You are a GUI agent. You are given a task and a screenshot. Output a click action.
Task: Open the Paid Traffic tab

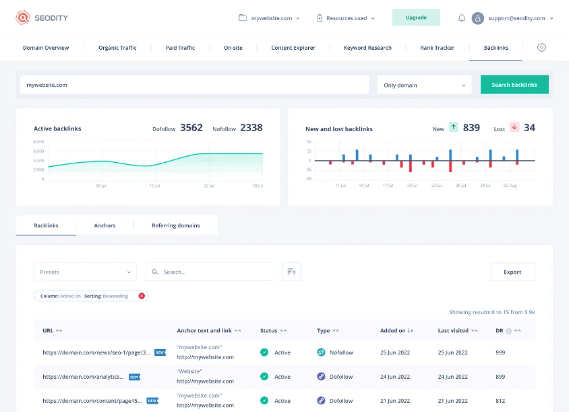[180, 48]
